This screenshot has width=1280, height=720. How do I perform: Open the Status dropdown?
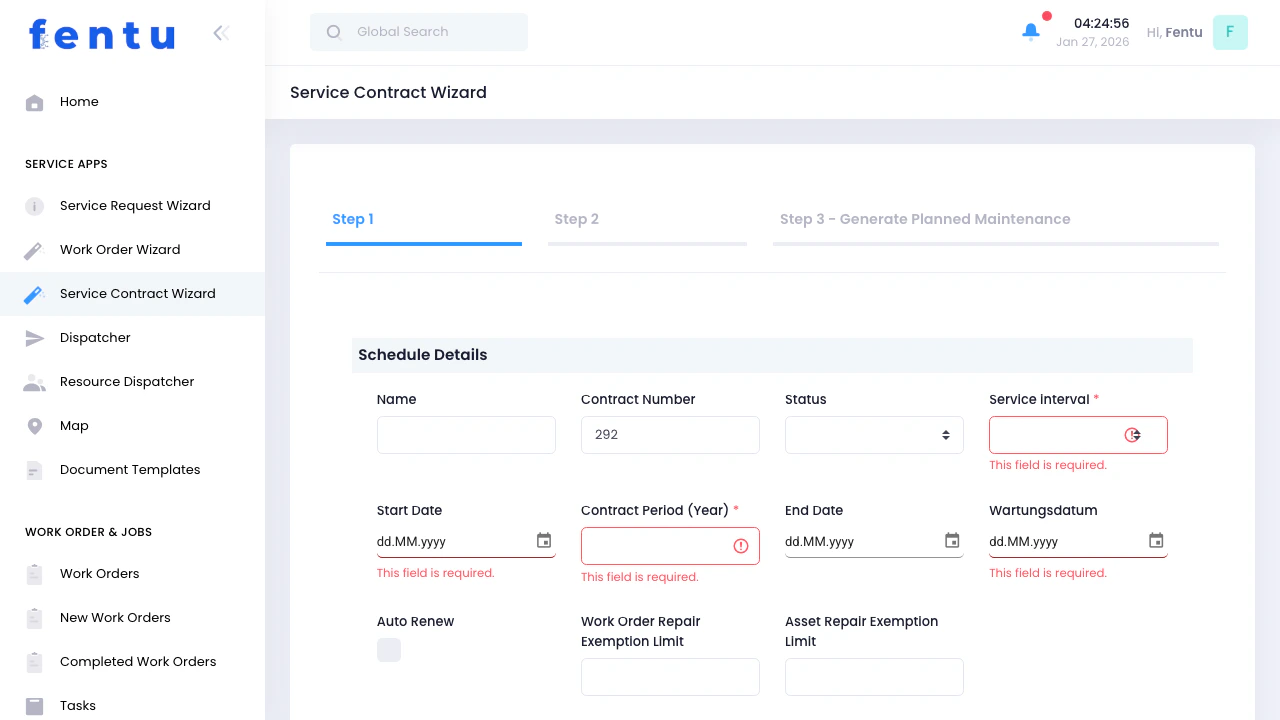tap(874, 434)
